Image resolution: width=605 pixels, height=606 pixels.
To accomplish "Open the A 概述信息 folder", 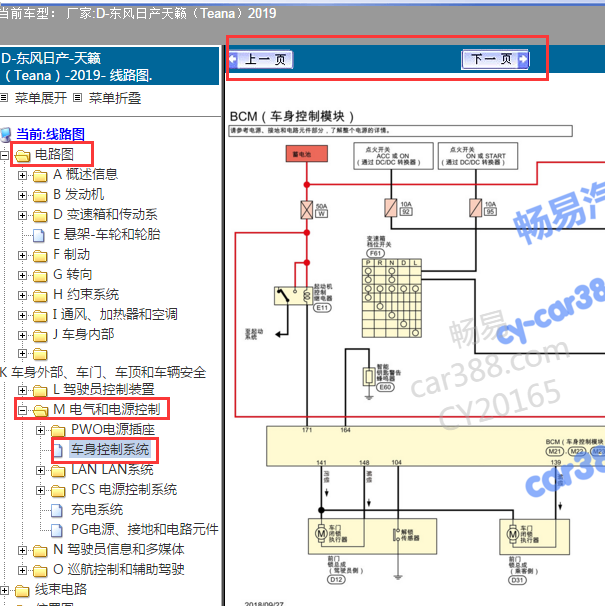I will (85, 174).
